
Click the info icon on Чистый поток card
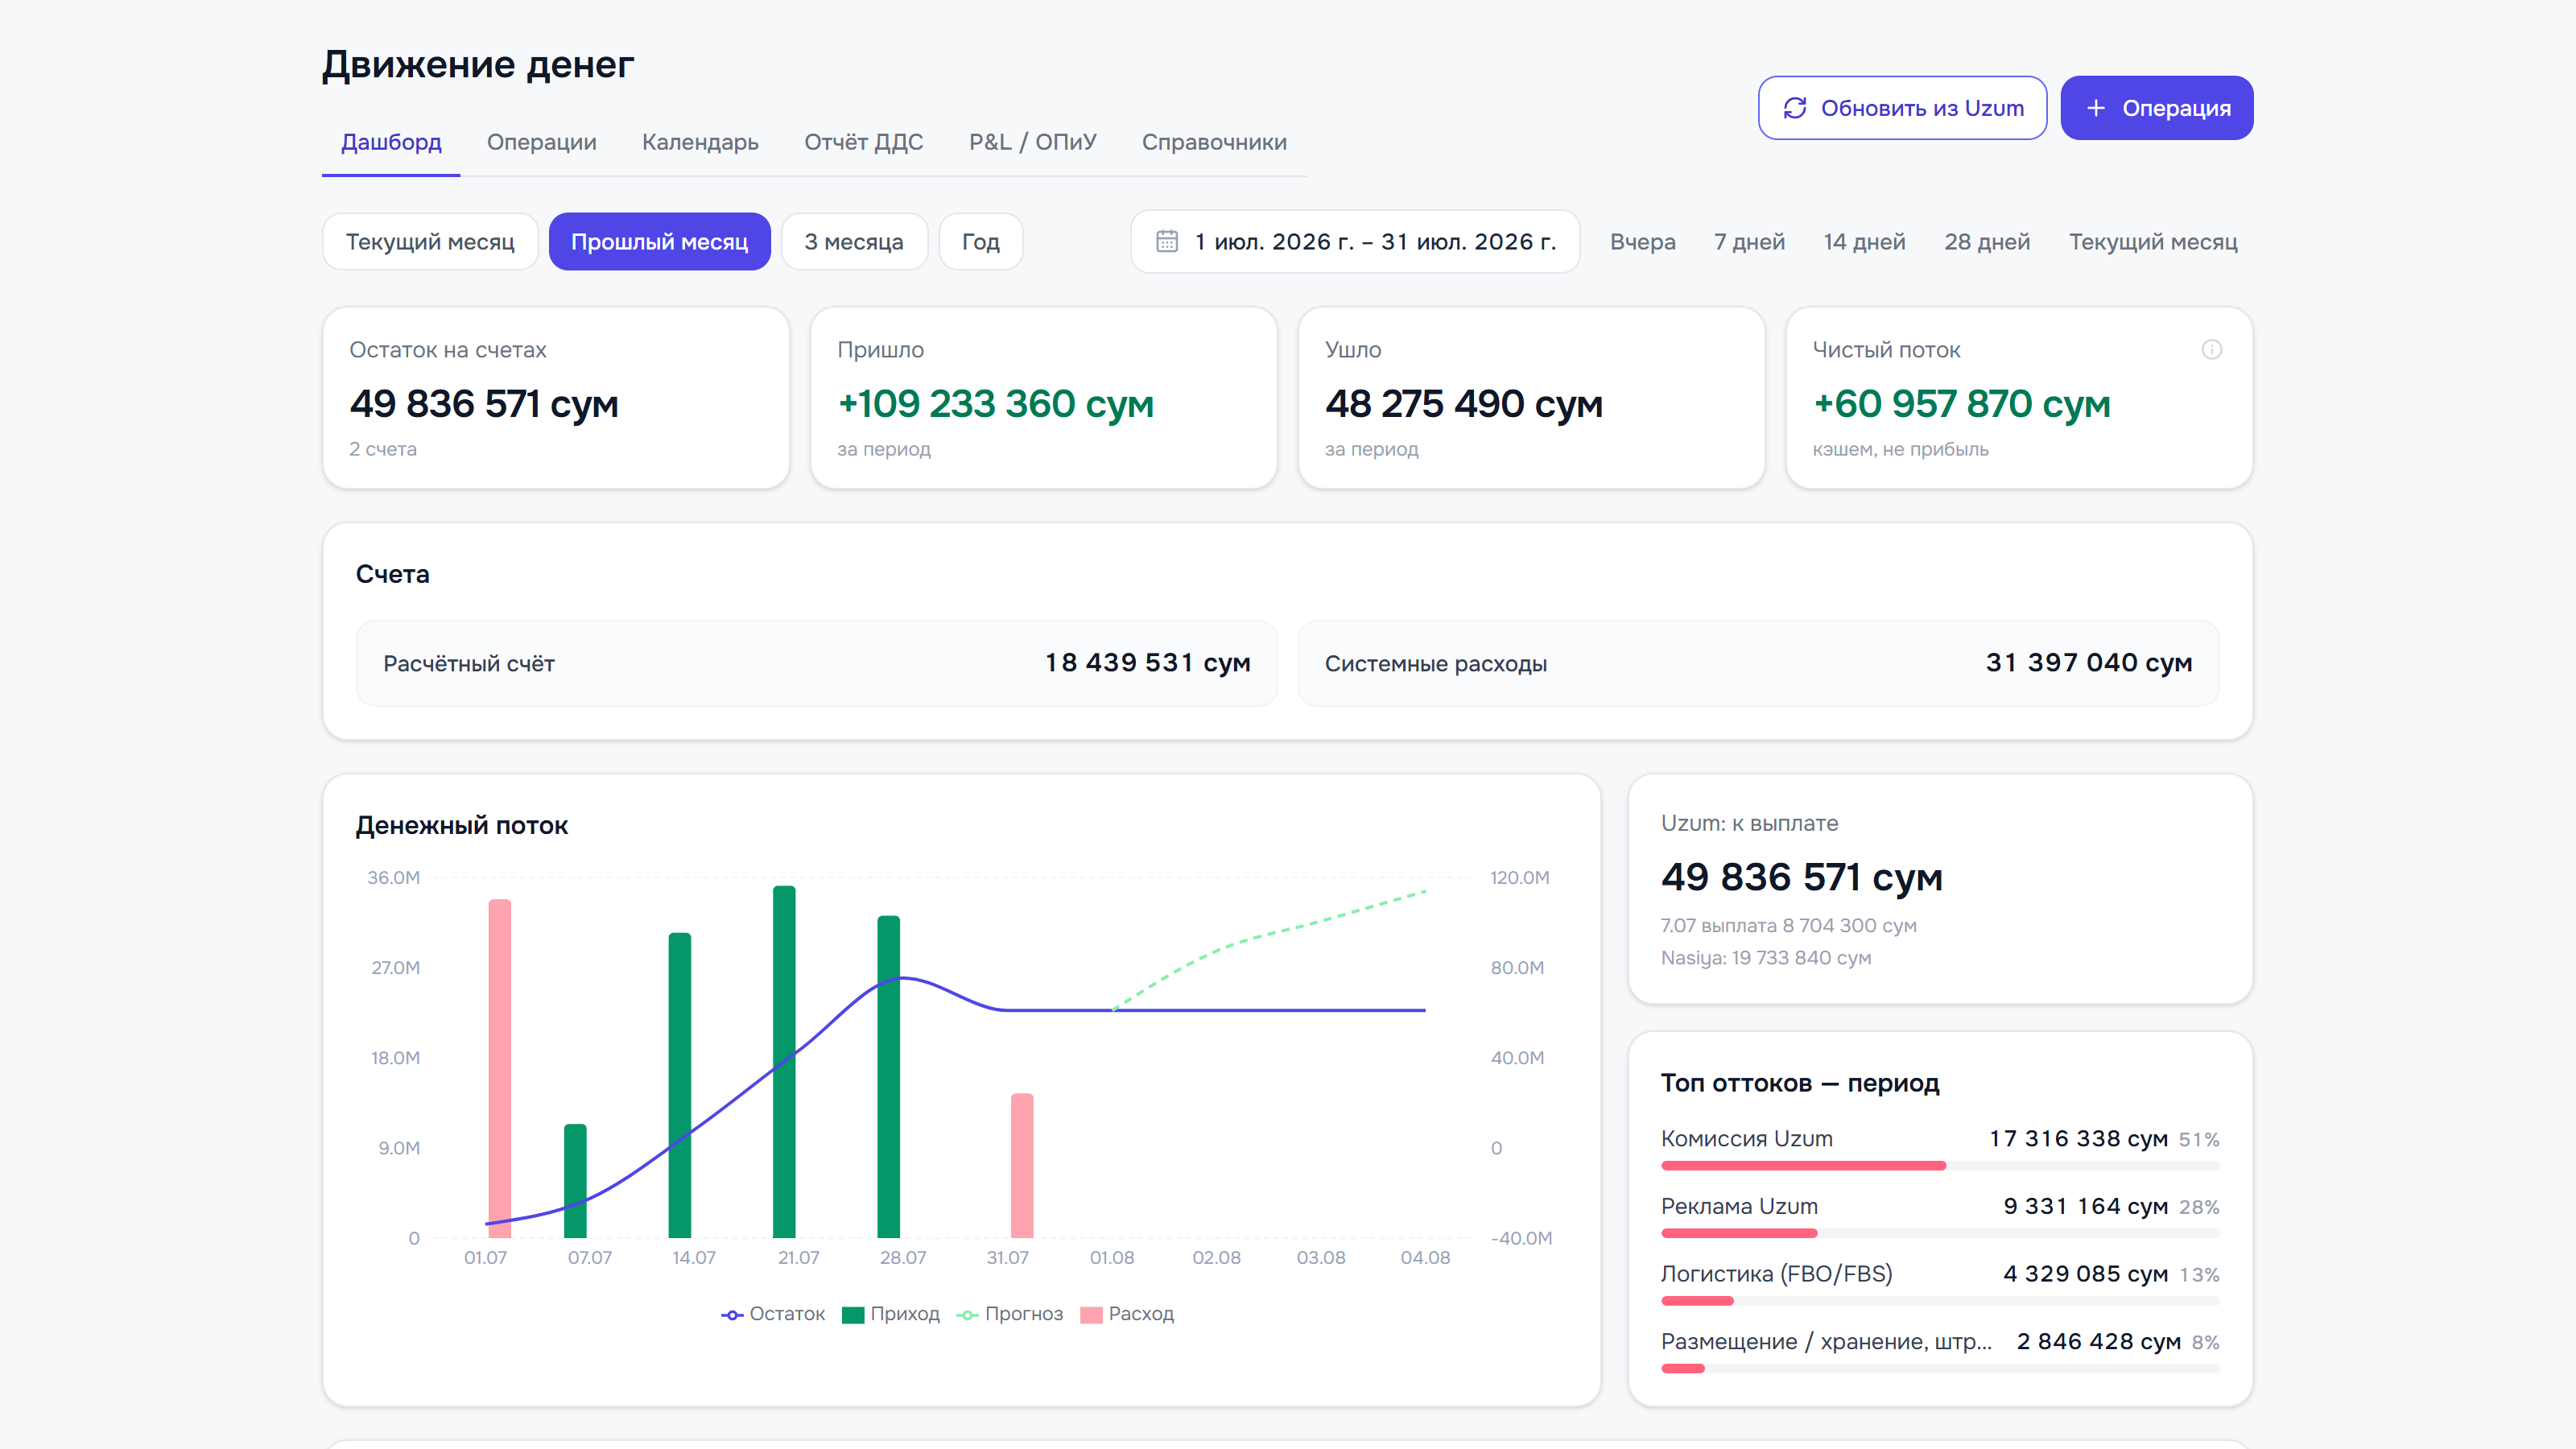pos(2212,349)
